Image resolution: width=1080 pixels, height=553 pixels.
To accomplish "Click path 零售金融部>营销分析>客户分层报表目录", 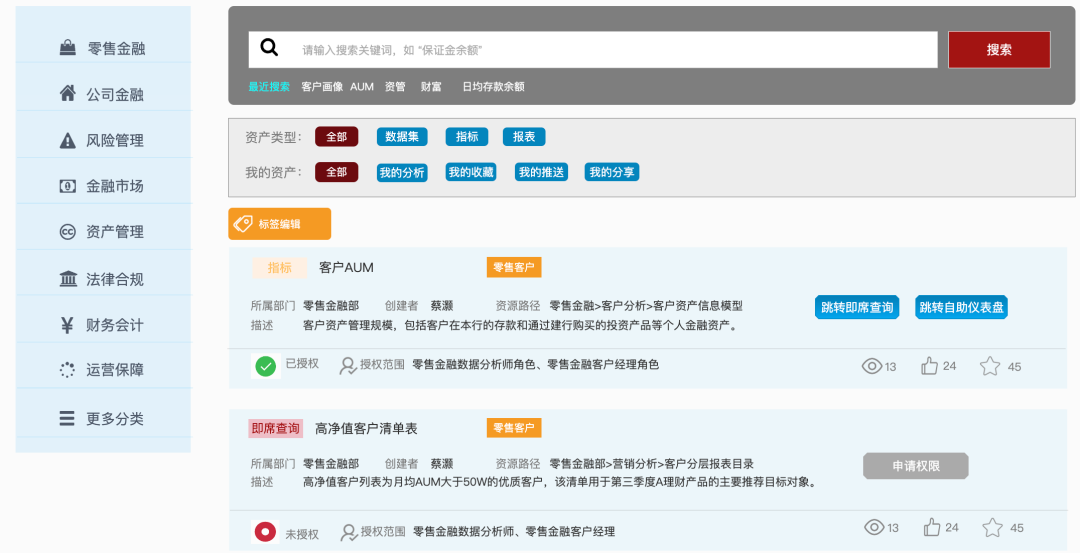I will 652,463.
